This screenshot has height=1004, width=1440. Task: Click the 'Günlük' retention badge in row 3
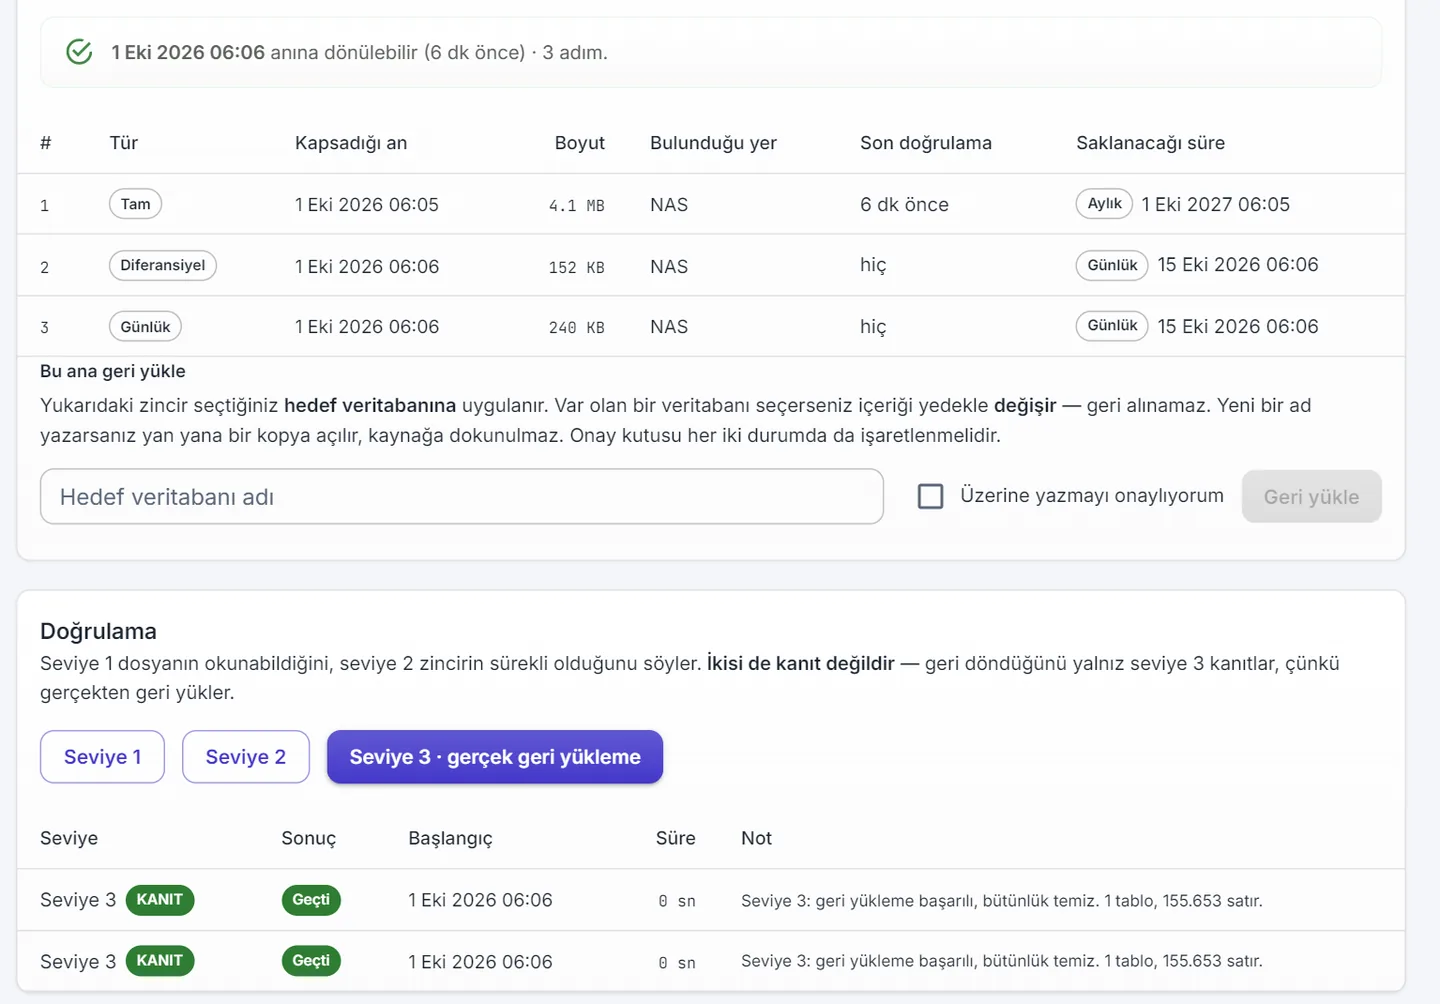point(1112,326)
